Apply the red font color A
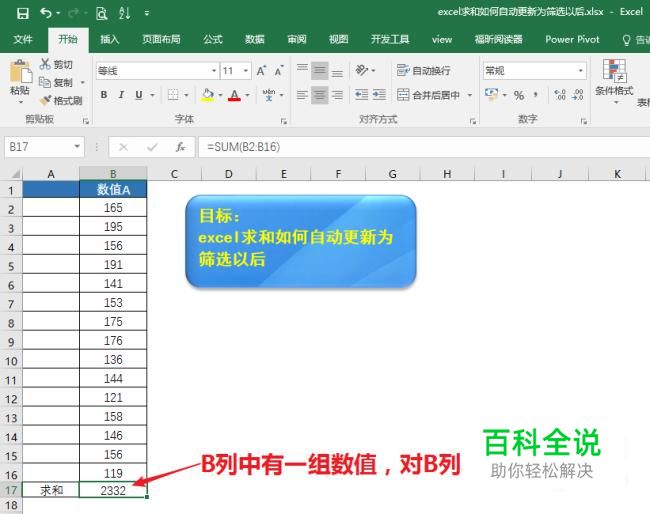Screen dimensions: 650x514 tap(235, 95)
